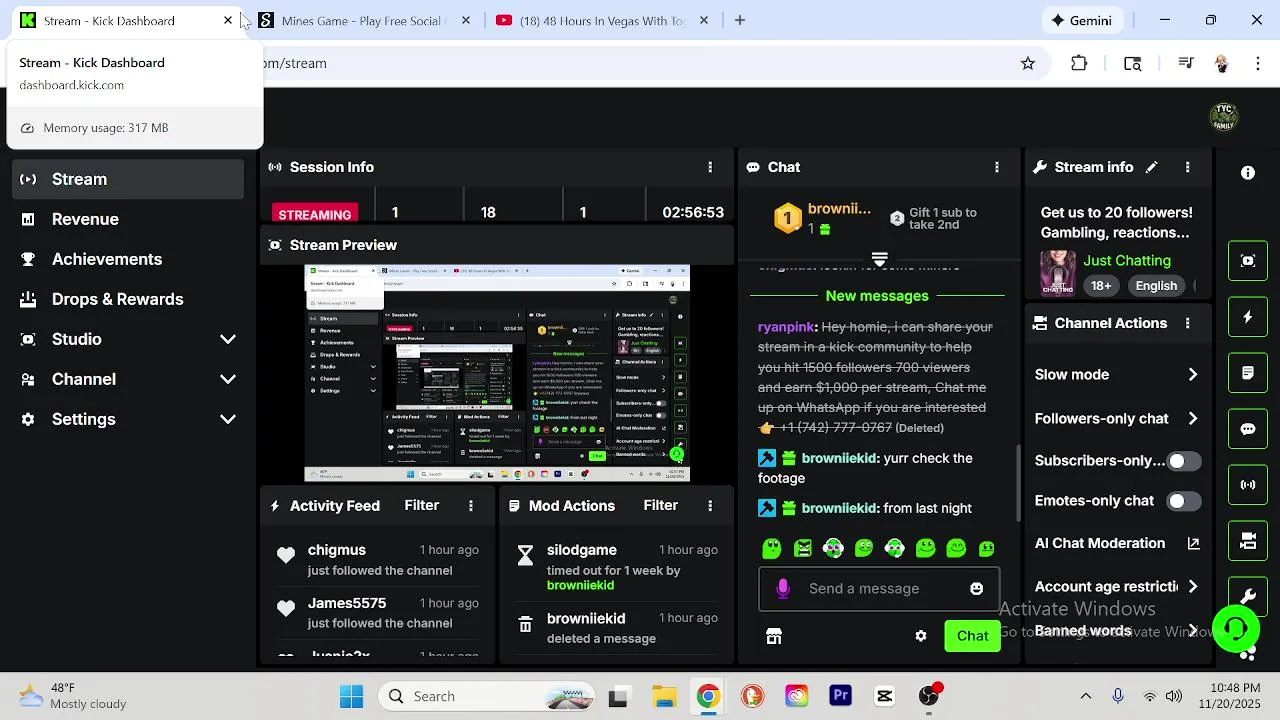Open the browser extensions puzzle icon
The width and height of the screenshot is (1280, 720).
pyautogui.click(x=1079, y=63)
